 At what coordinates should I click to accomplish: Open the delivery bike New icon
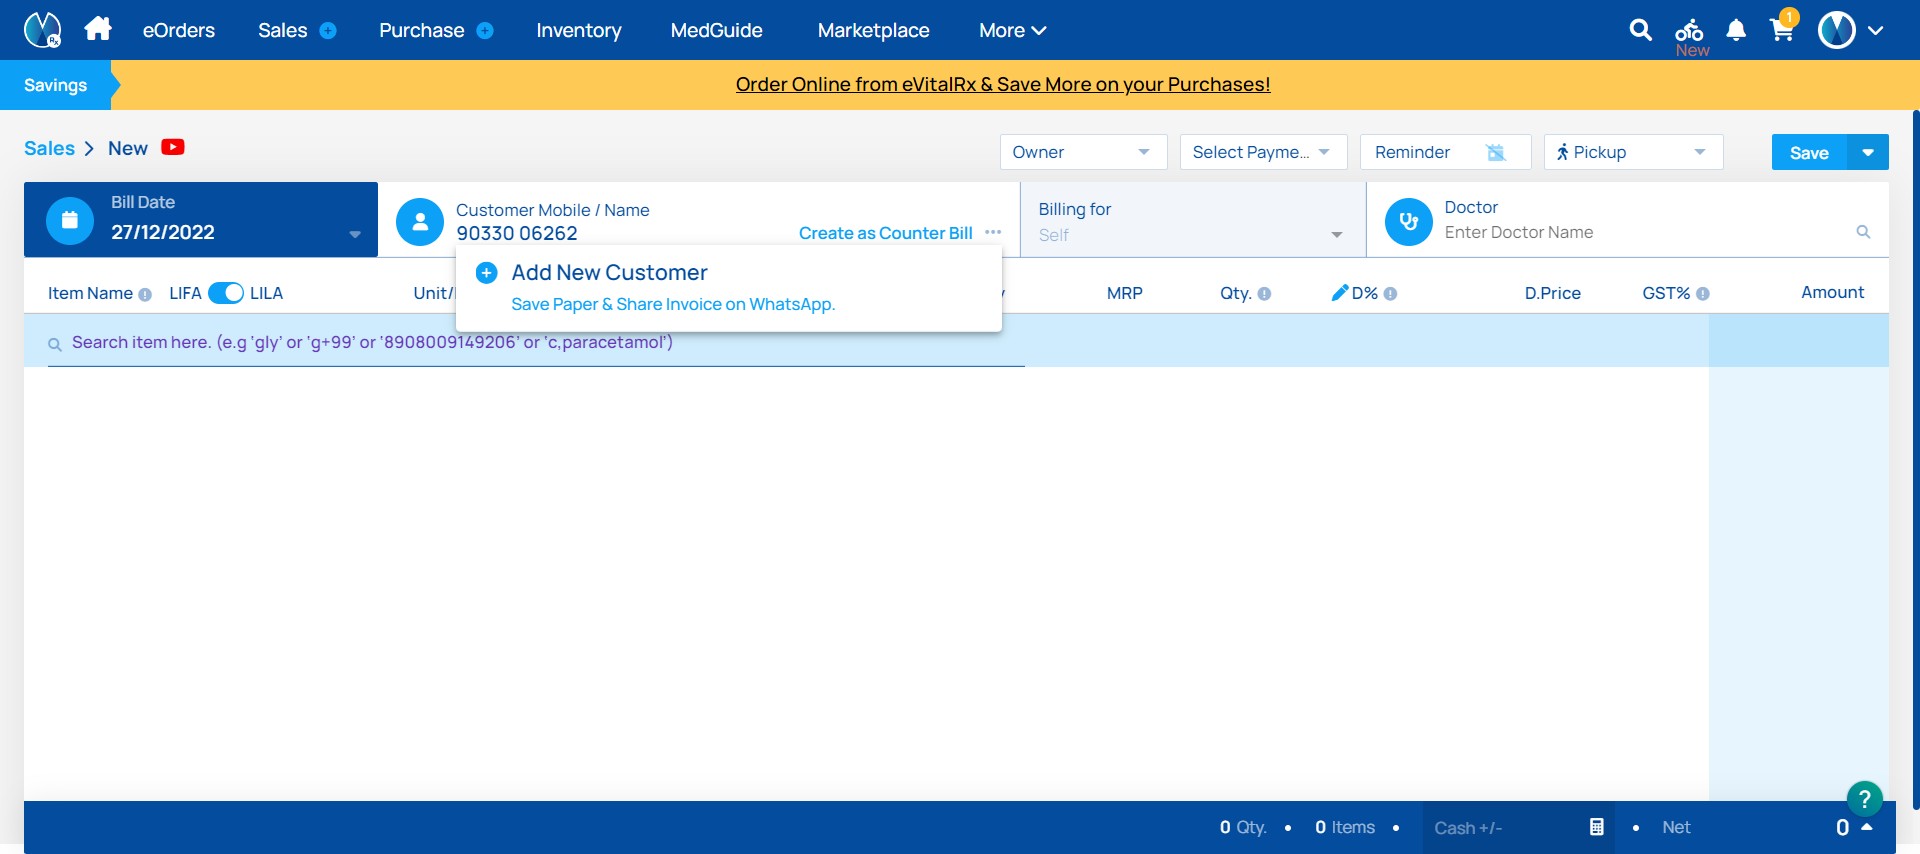pyautogui.click(x=1690, y=36)
